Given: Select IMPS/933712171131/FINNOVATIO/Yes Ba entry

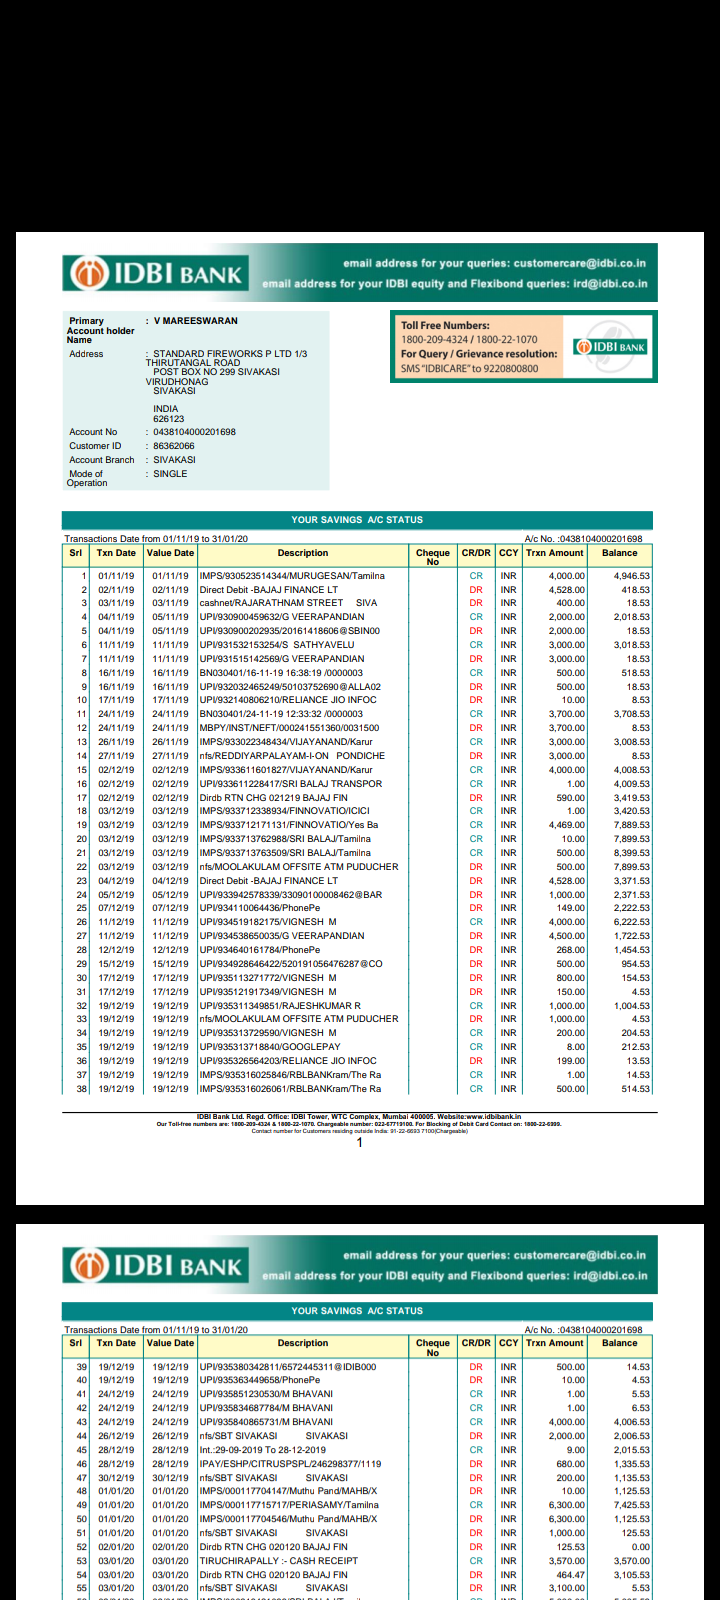Looking at the screenshot, I should coord(289,825).
